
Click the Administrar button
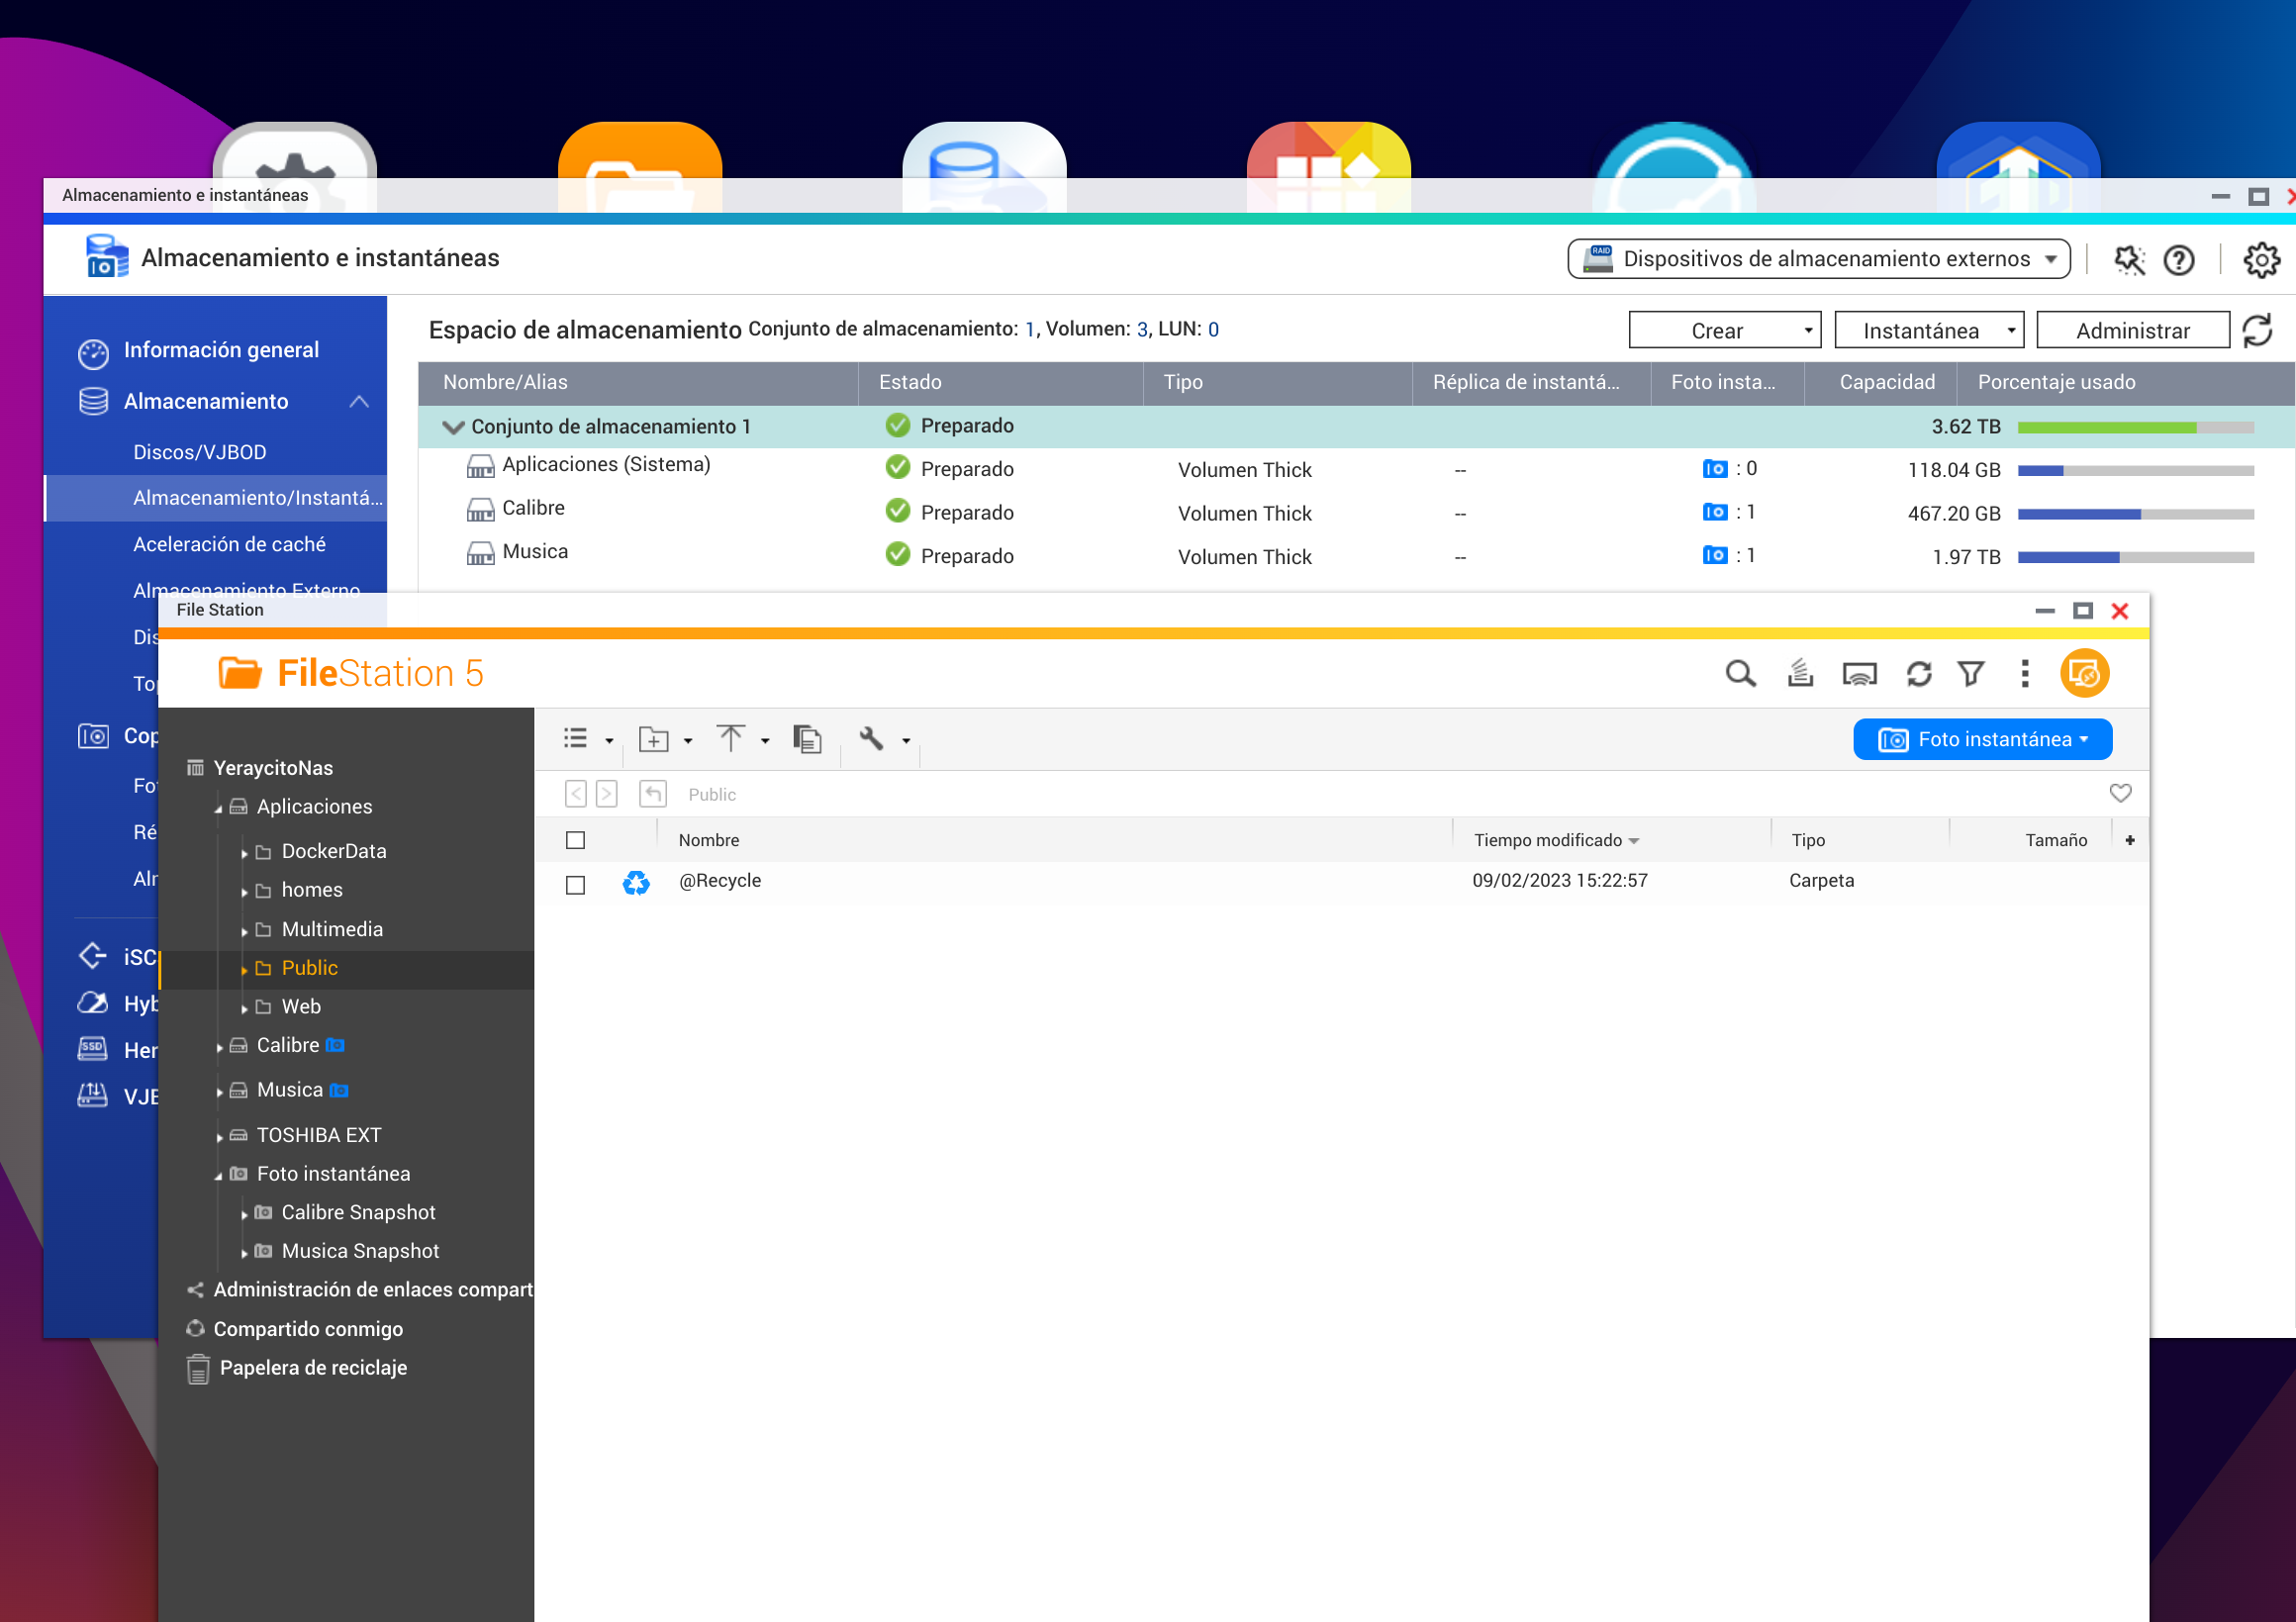(x=2132, y=330)
